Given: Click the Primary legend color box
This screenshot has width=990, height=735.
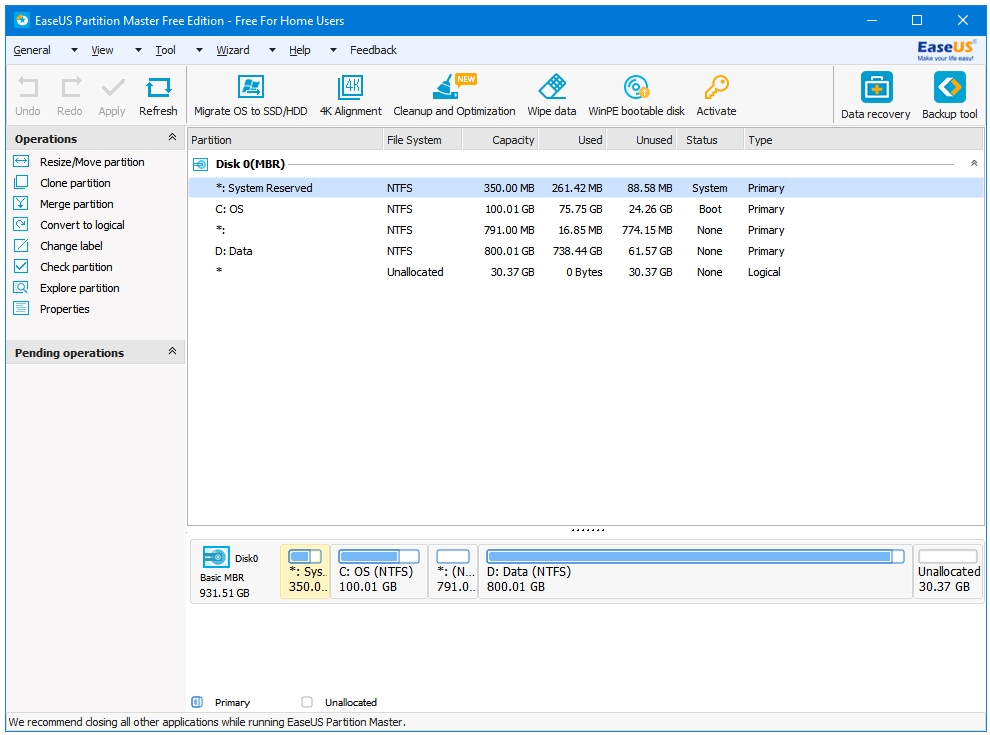Looking at the screenshot, I should 197,702.
